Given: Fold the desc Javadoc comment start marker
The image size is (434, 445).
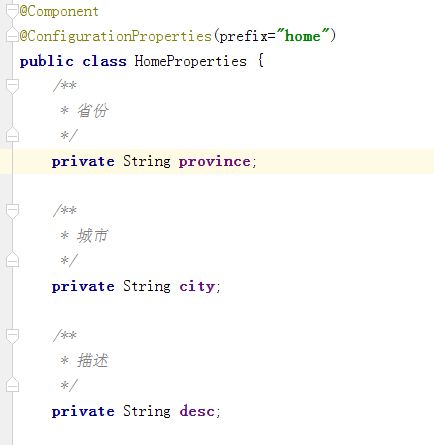Looking at the screenshot, I should tap(12, 336).
